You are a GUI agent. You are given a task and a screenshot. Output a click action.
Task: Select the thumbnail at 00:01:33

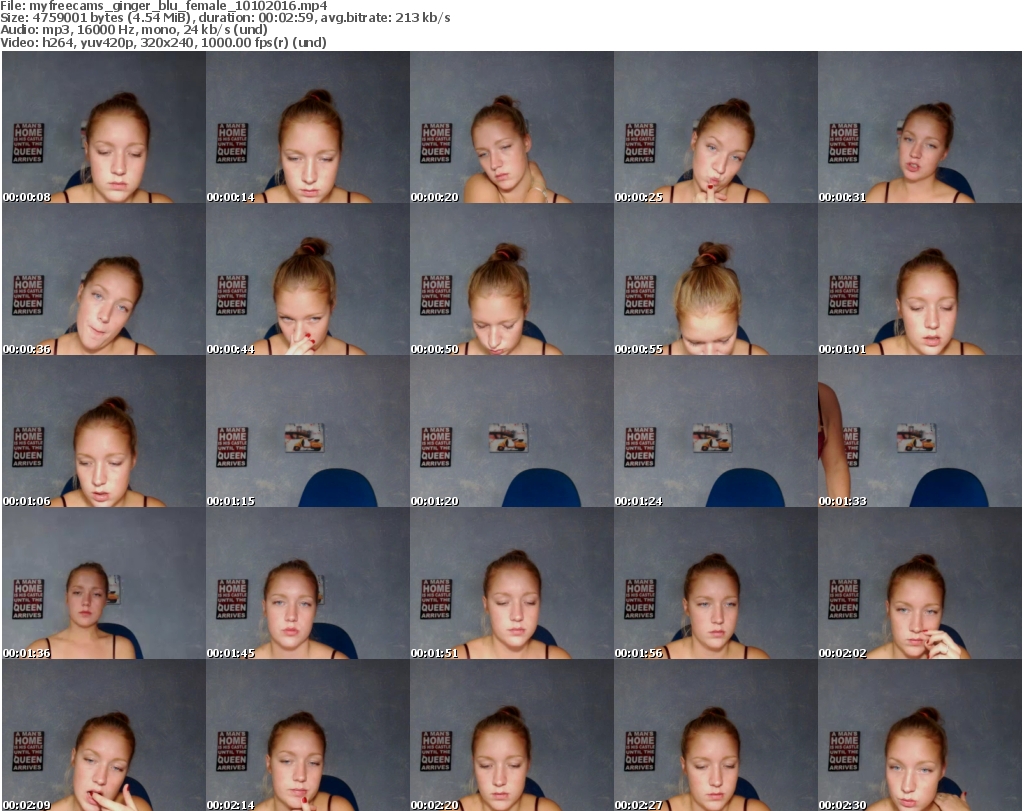pos(920,432)
